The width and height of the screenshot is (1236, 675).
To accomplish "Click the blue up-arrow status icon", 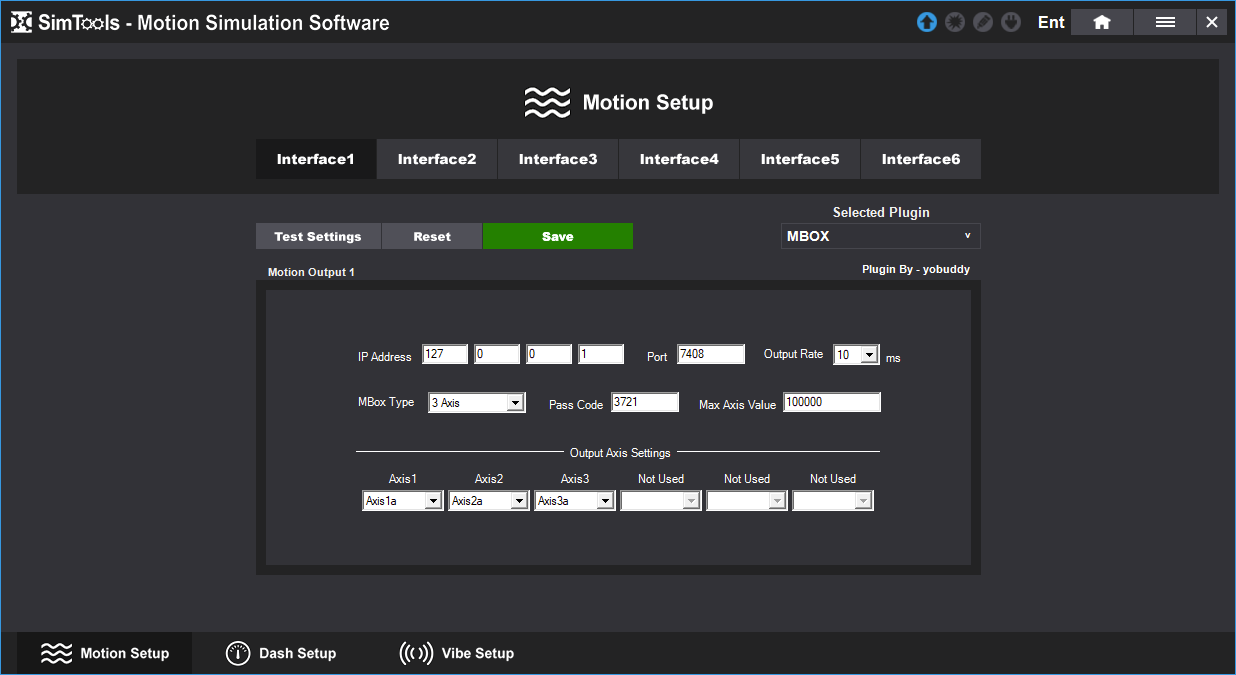I will (927, 22).
